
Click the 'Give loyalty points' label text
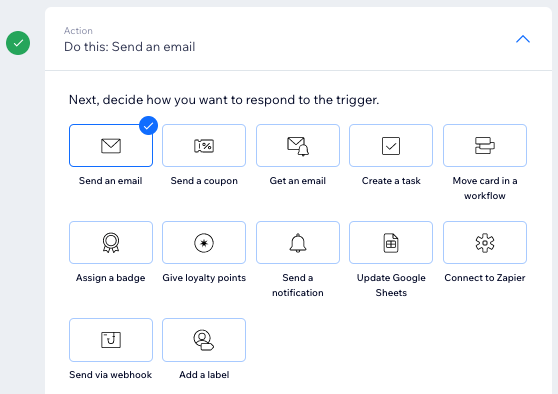[204, 278]
